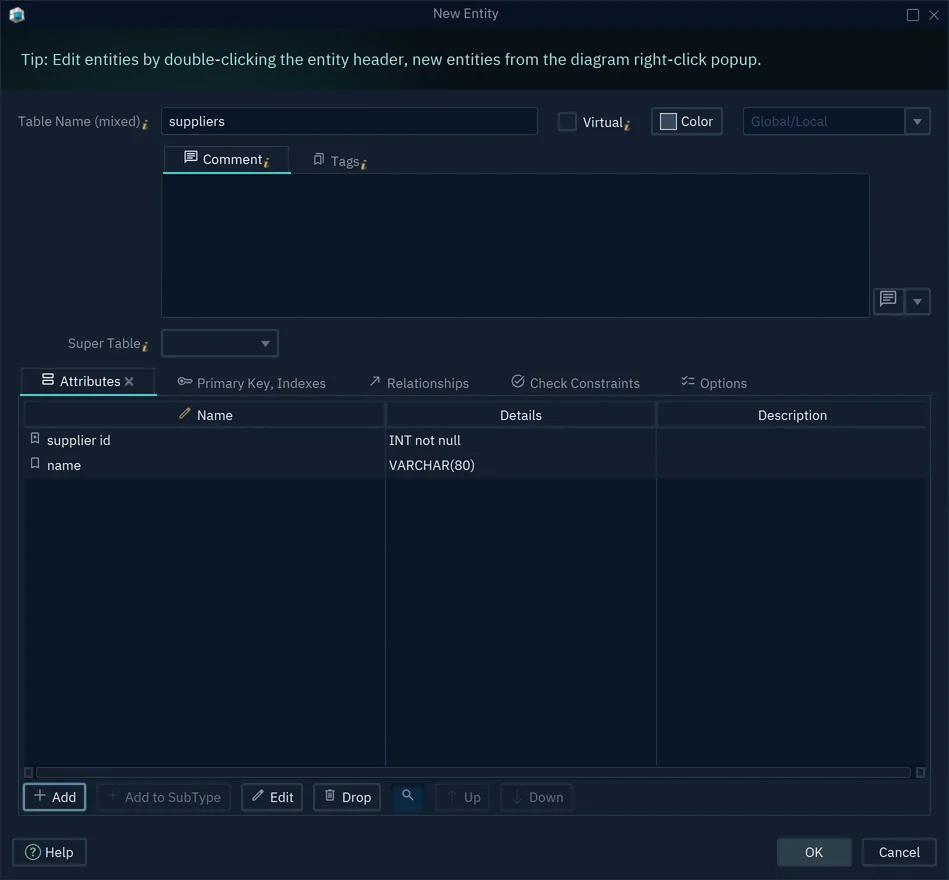Switch to the Comment tab
Screen dimensions: 949x880
(226, 160)
